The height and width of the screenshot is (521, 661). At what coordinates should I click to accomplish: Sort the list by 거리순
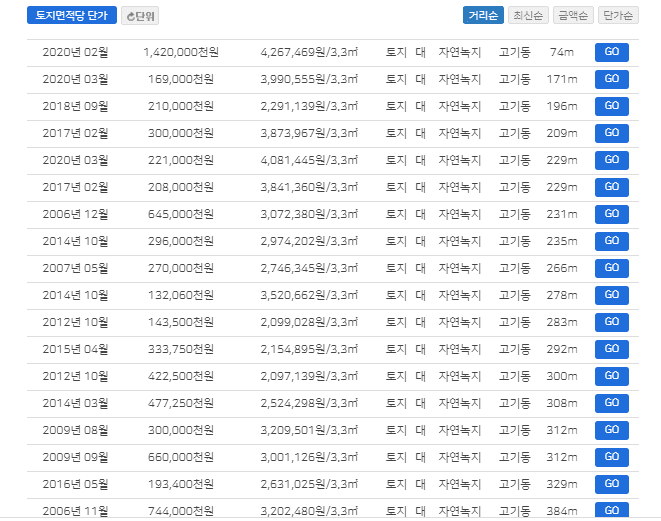pyautogui.click(x=483, y=16)
